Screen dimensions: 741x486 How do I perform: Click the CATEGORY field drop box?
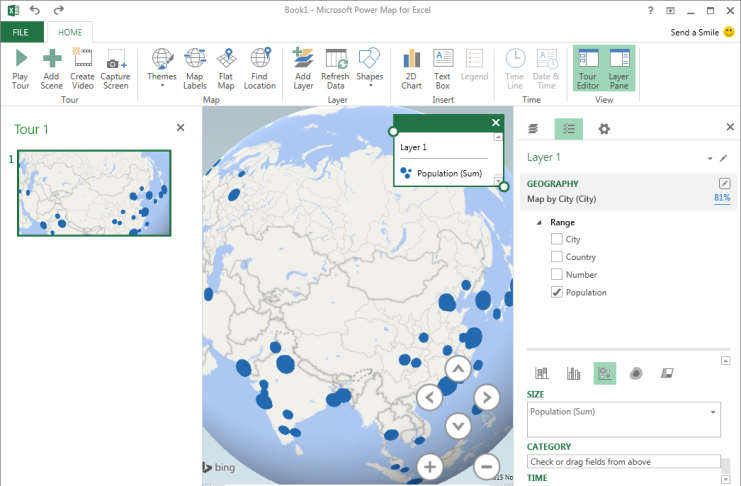point(623,461)
